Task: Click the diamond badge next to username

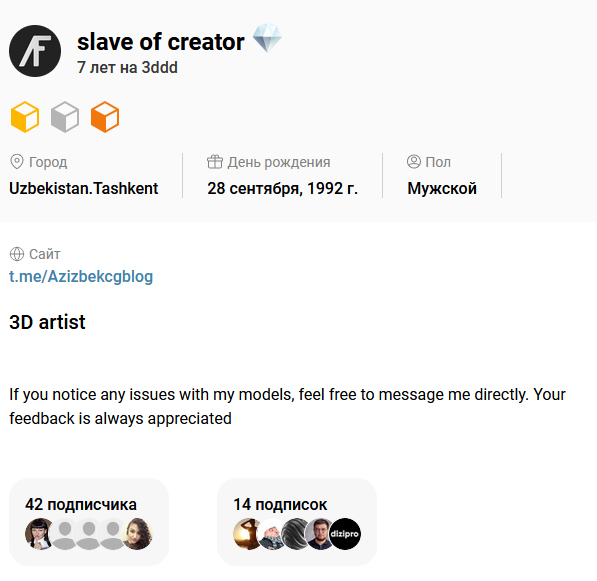Action: click(267, 38)
